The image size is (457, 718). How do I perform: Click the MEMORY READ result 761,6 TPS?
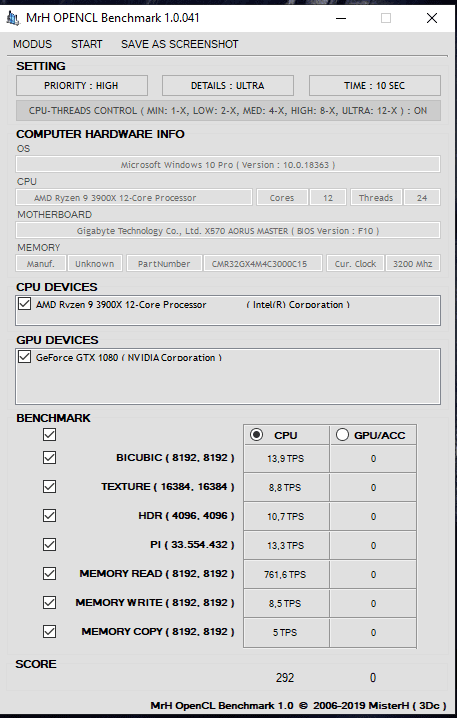(x=286, y=574)
